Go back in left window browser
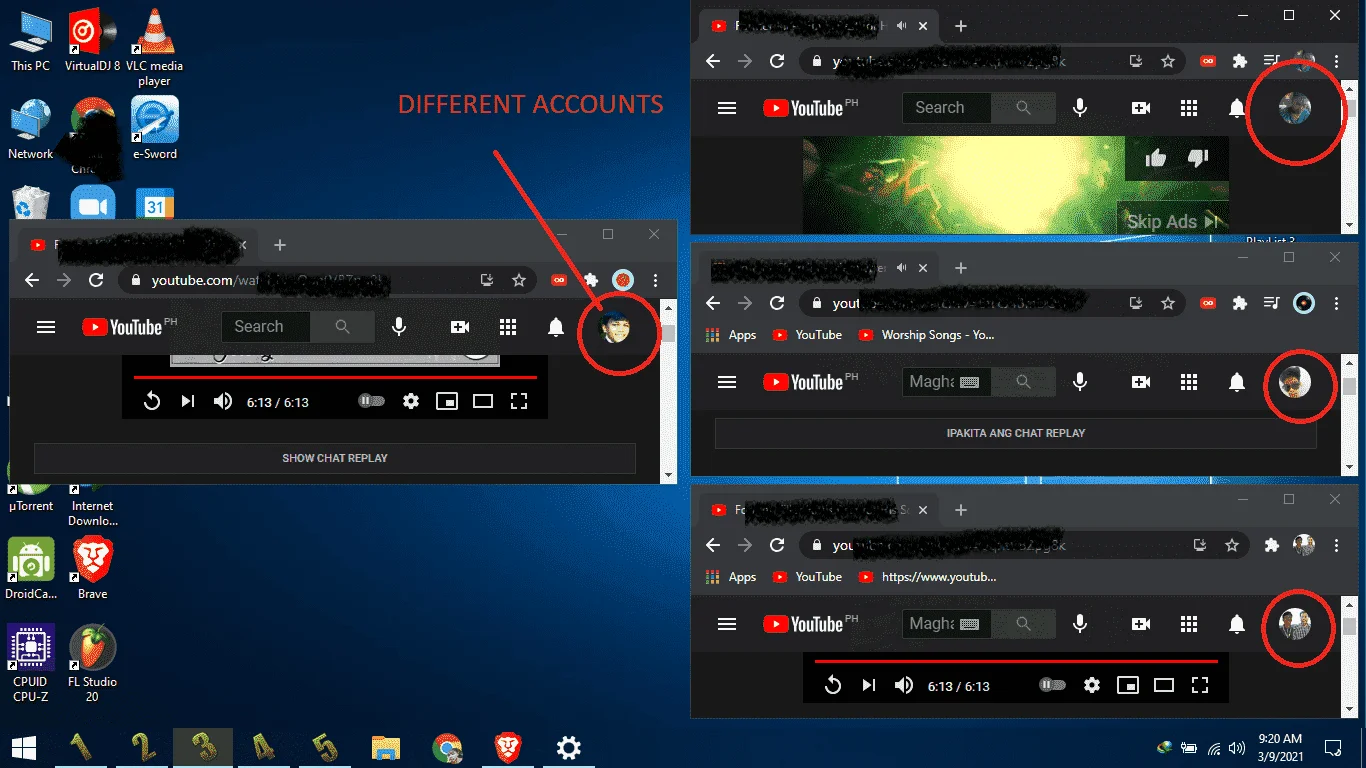 (x=32, y=281)
